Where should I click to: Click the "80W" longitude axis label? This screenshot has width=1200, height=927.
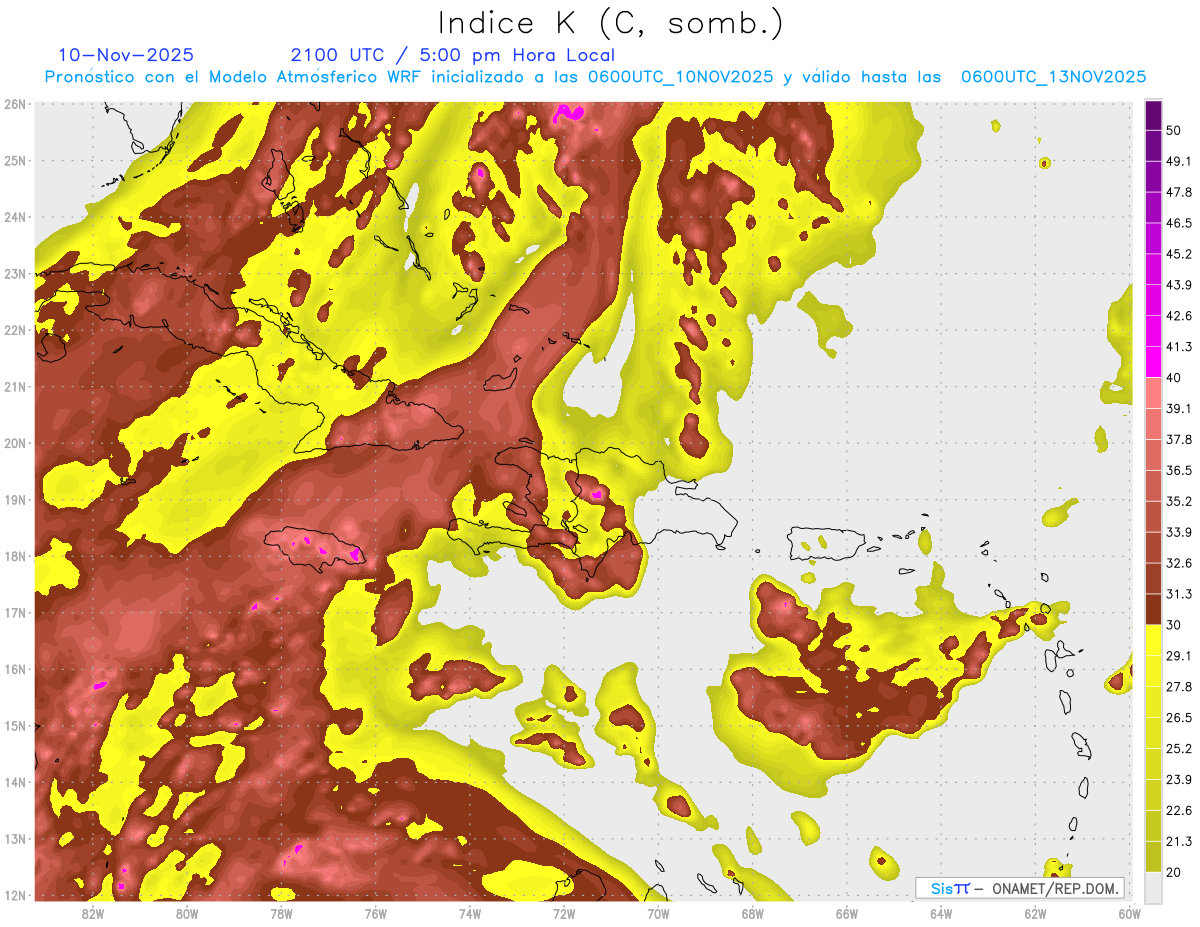click(x=187, y=913)
